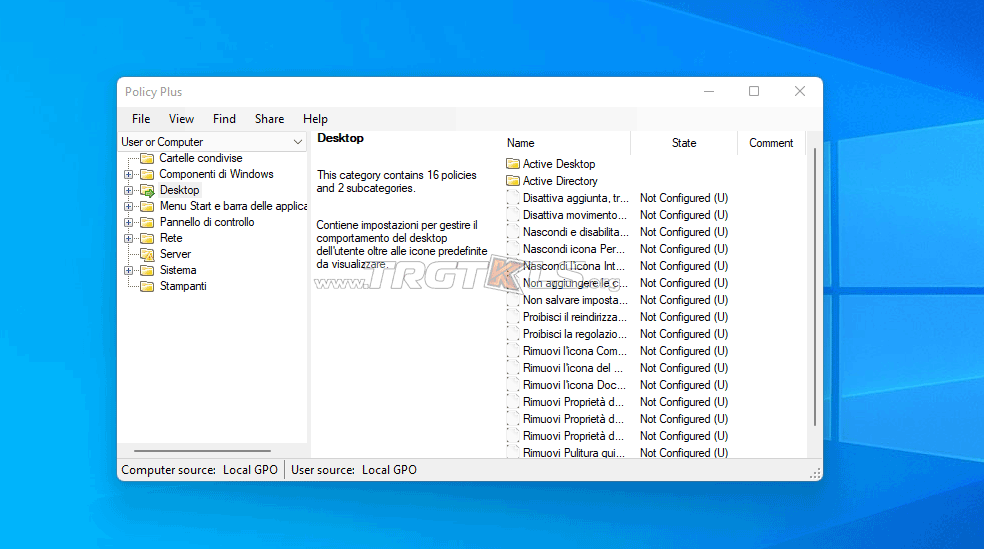
Task: Click the Server folder warning icon
Action: 147,254
